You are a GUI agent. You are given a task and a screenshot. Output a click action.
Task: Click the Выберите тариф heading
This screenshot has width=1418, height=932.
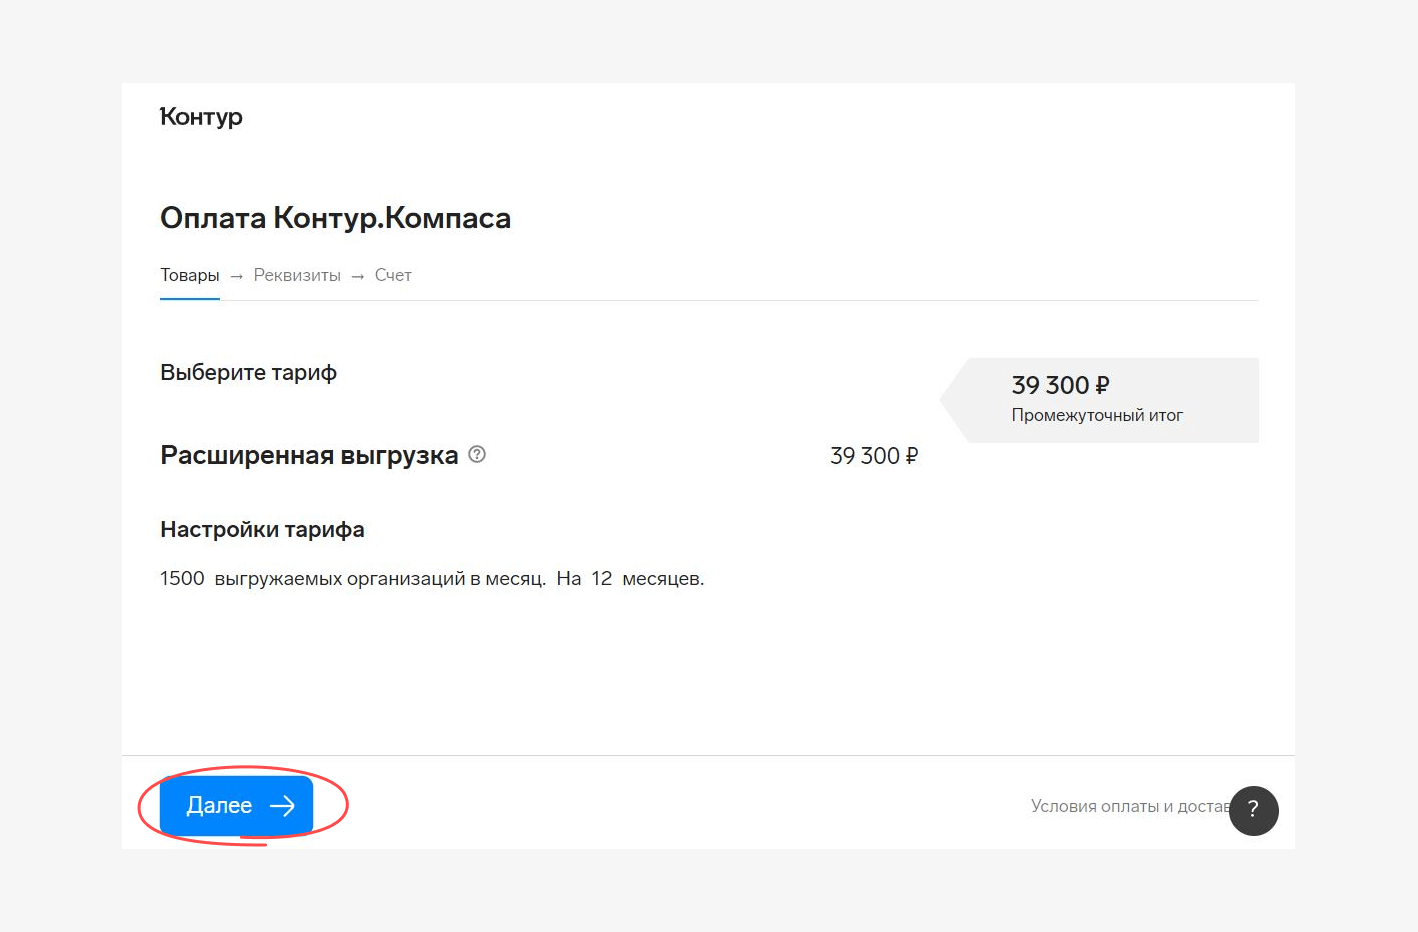pyautogui.click(x=248, y=372)
